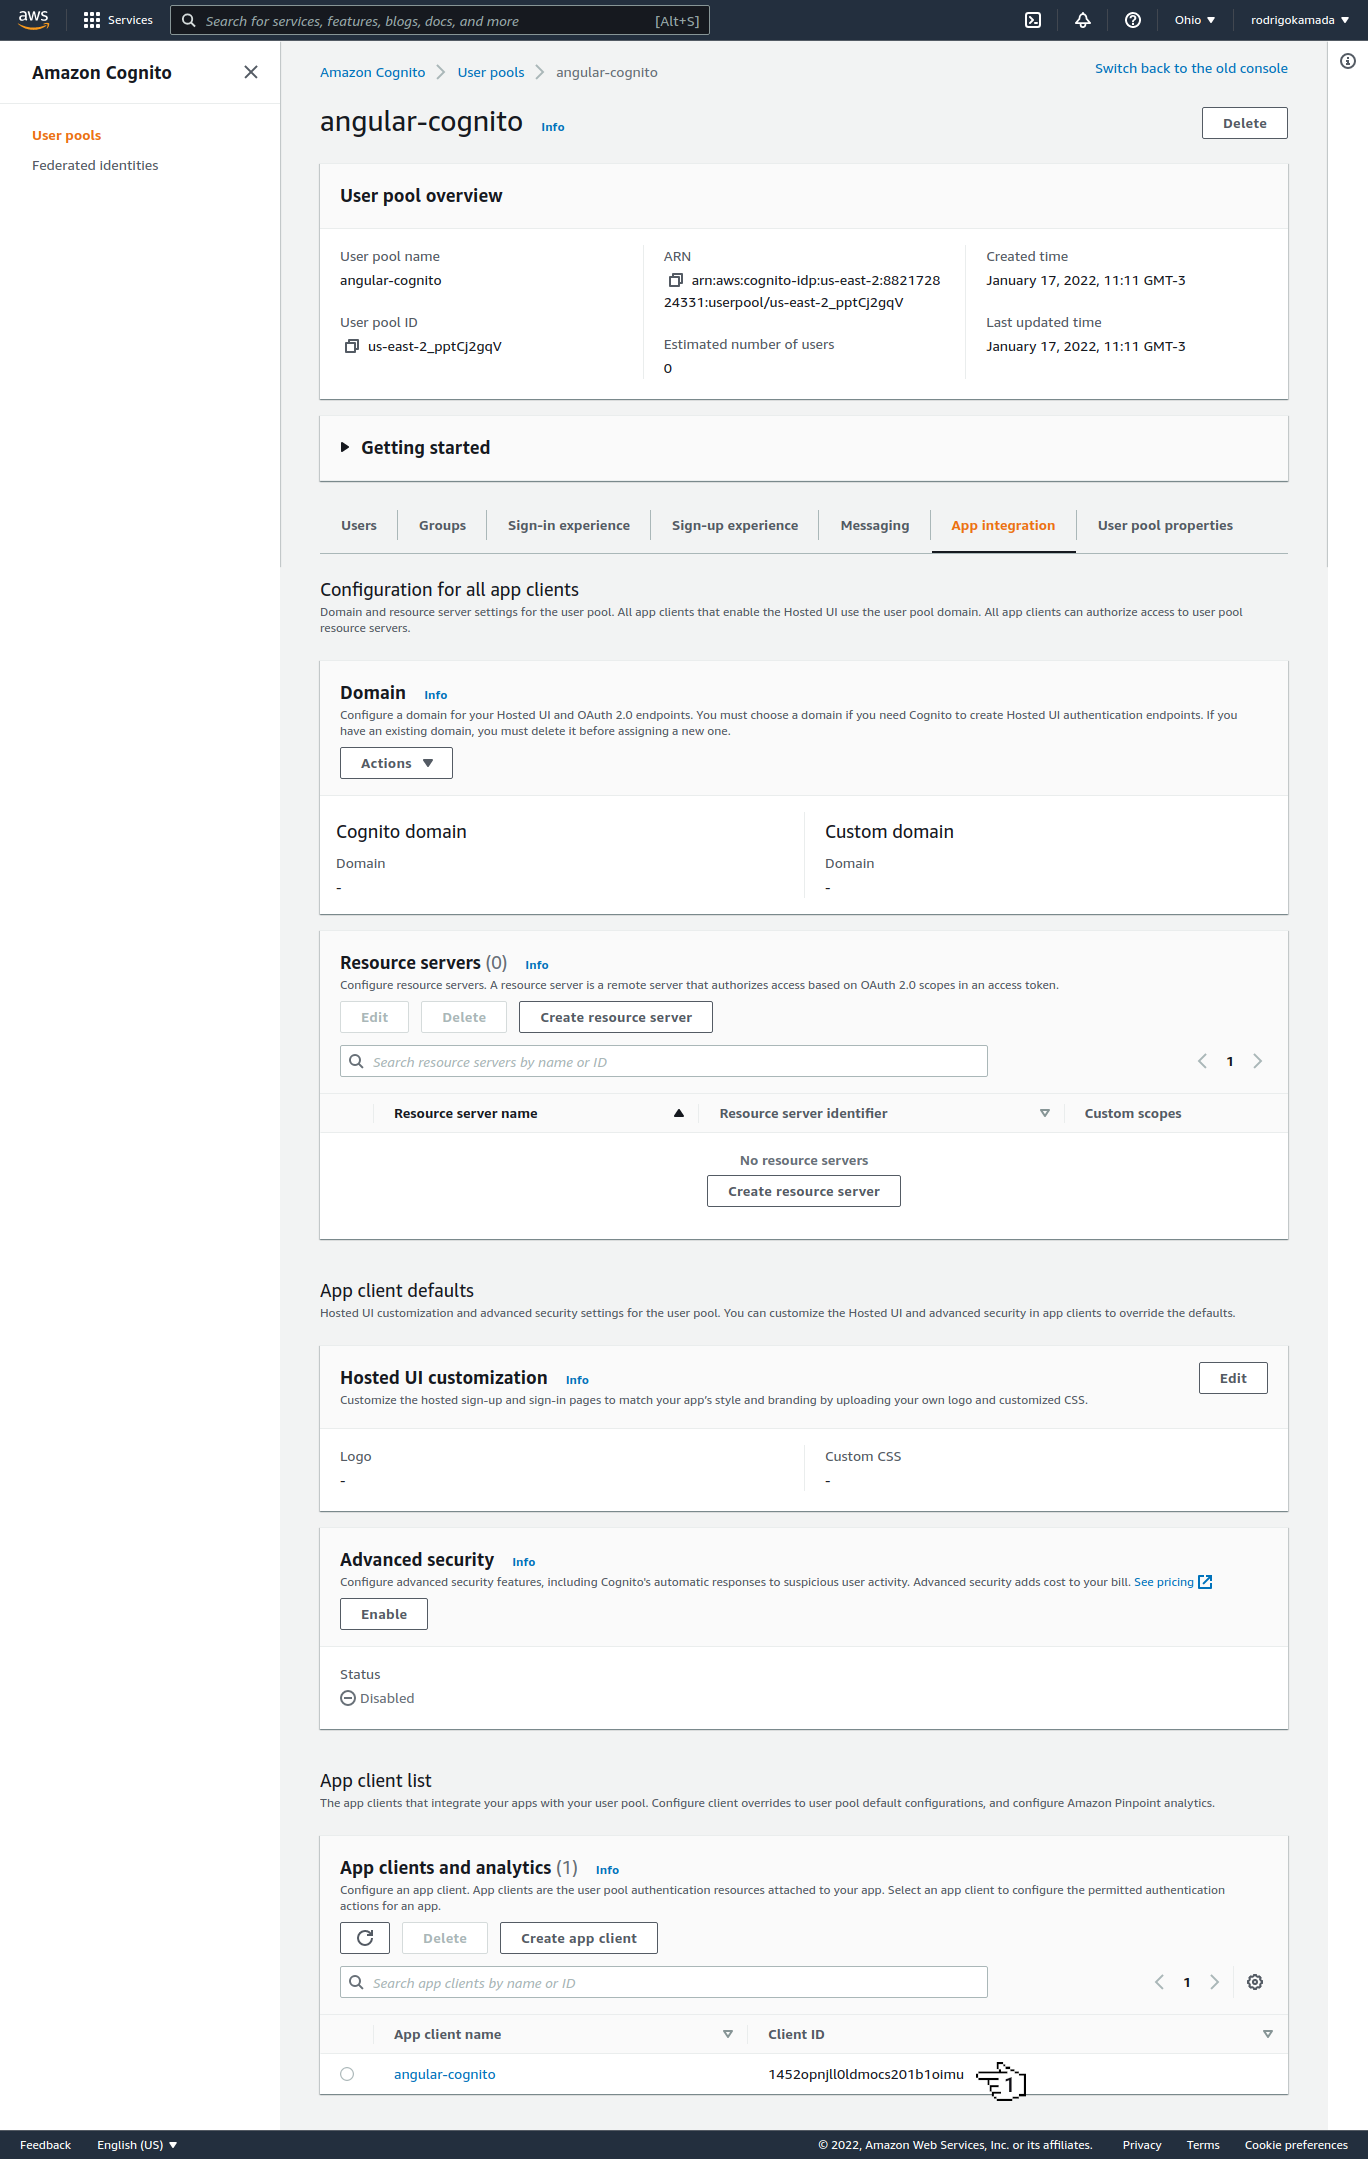Screen dimensions: 1368x2179
Task: Select the App integration tab
Action: coord(1003,525)
